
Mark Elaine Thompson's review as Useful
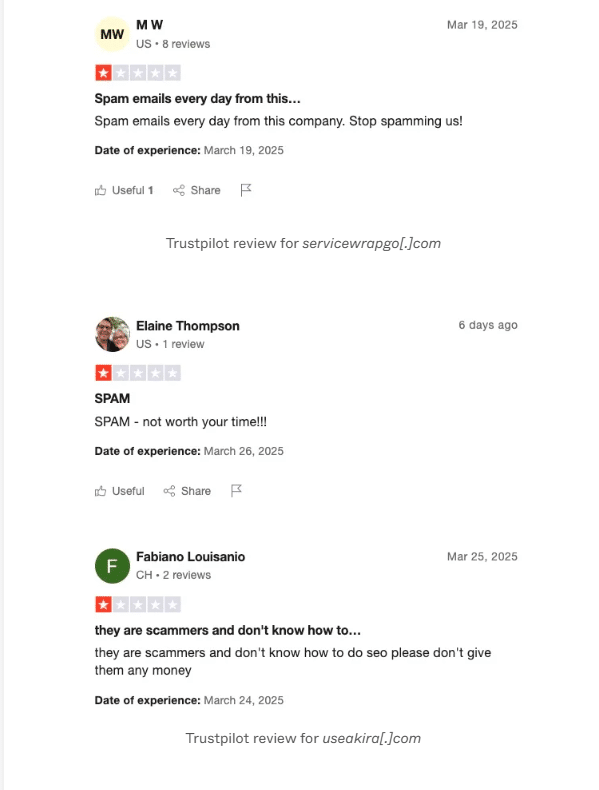point(119,491)
